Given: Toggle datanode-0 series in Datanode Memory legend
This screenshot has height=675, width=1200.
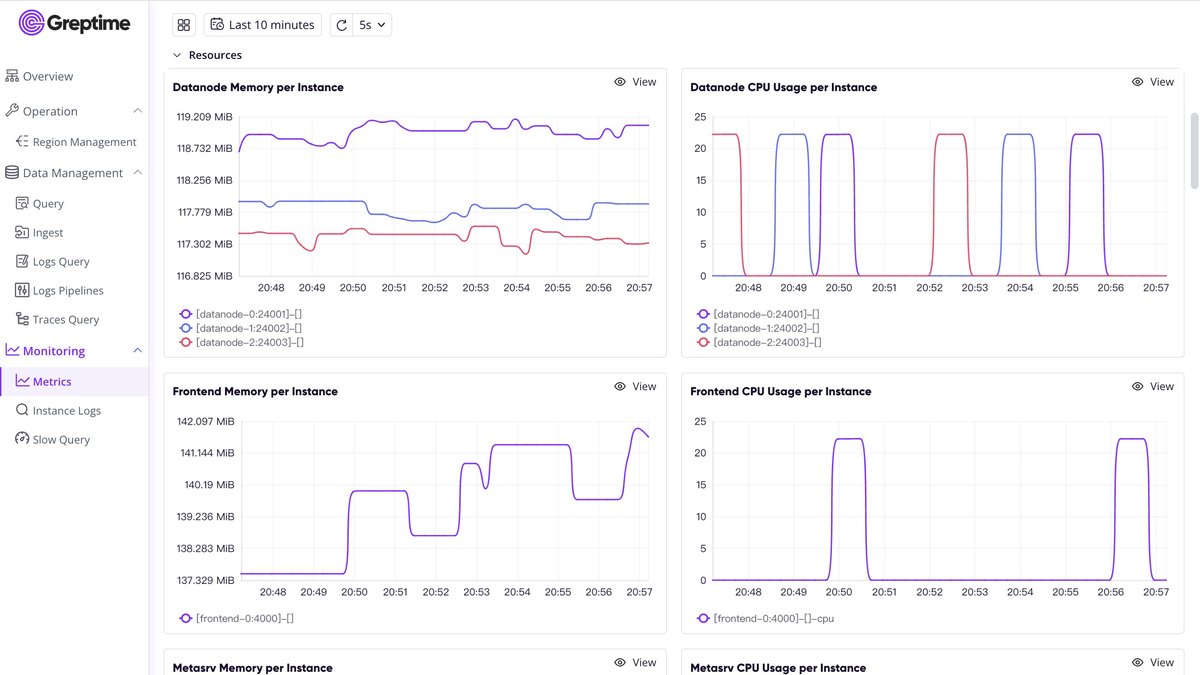Looking at the screenshot, I should tap(241, 314).
